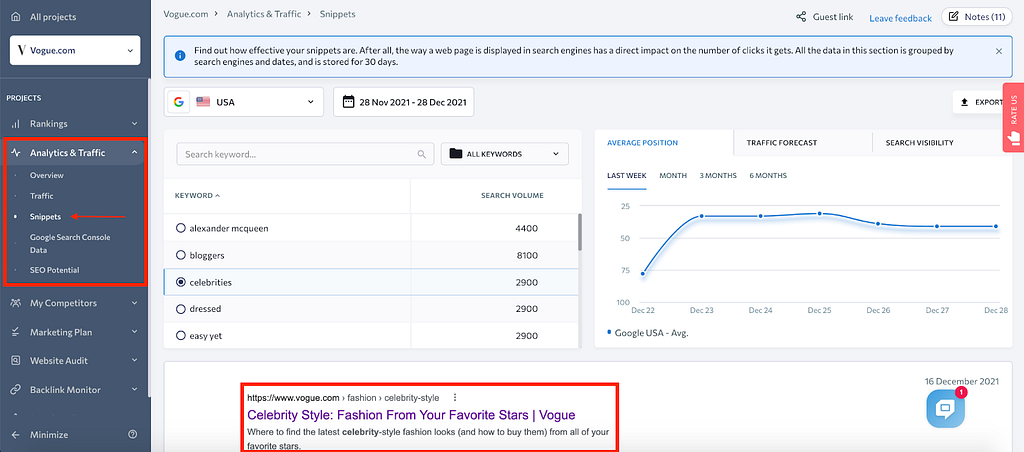1024x452 pixels.
Task: Select the dressed keyword radio button
Action: click(181, 309)
